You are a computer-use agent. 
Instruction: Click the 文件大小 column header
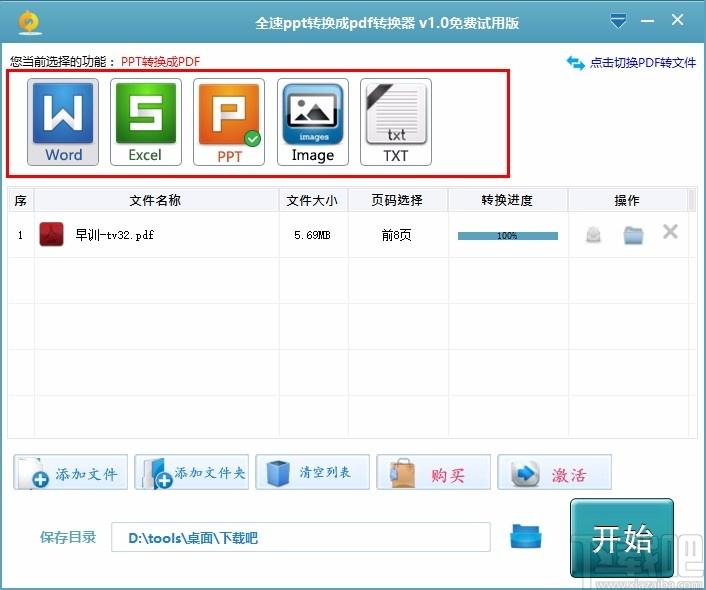click(313, 200)
